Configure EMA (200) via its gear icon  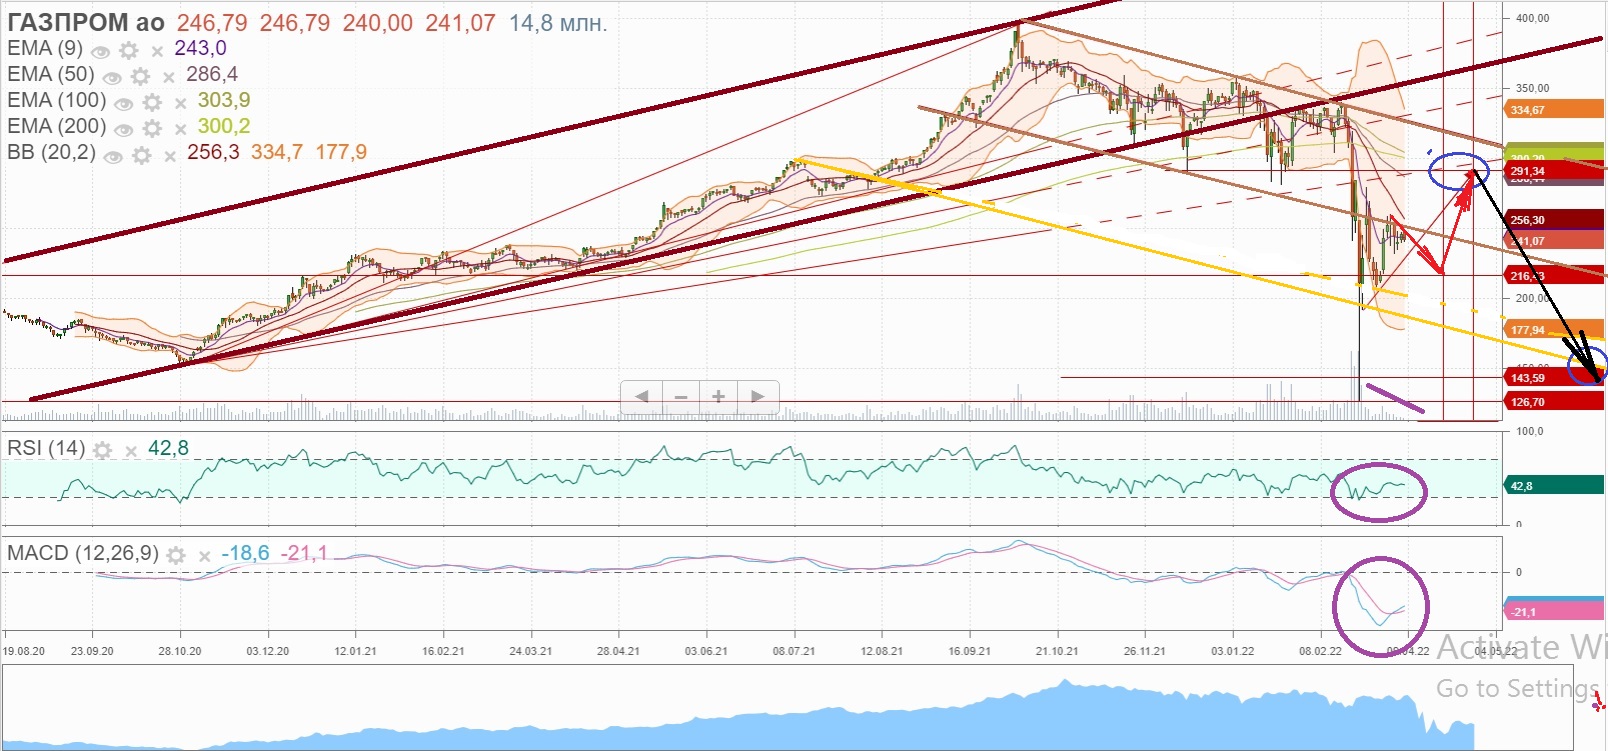tap(152, 128)
